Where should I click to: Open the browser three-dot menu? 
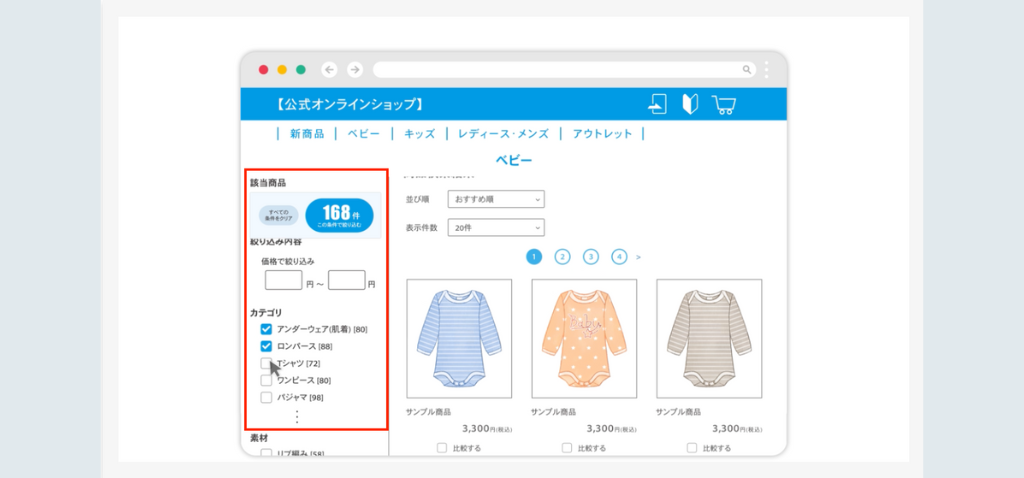(767, 70)
